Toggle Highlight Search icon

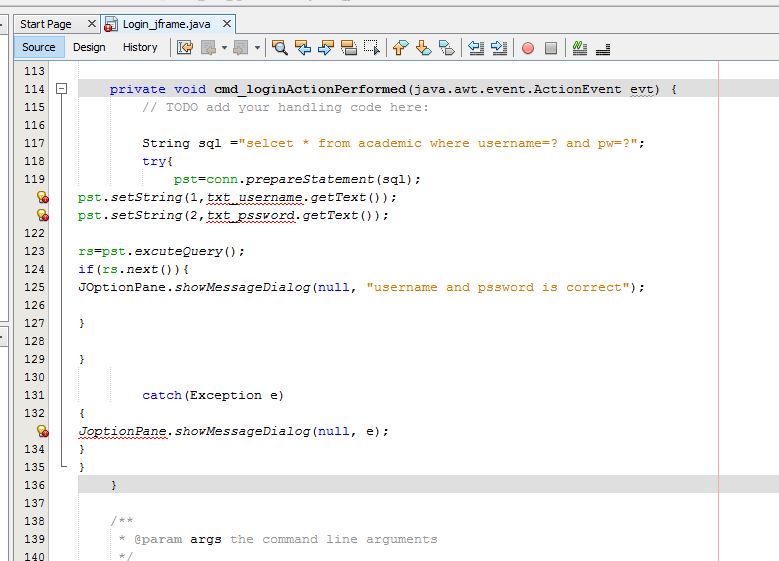point(349,48)
